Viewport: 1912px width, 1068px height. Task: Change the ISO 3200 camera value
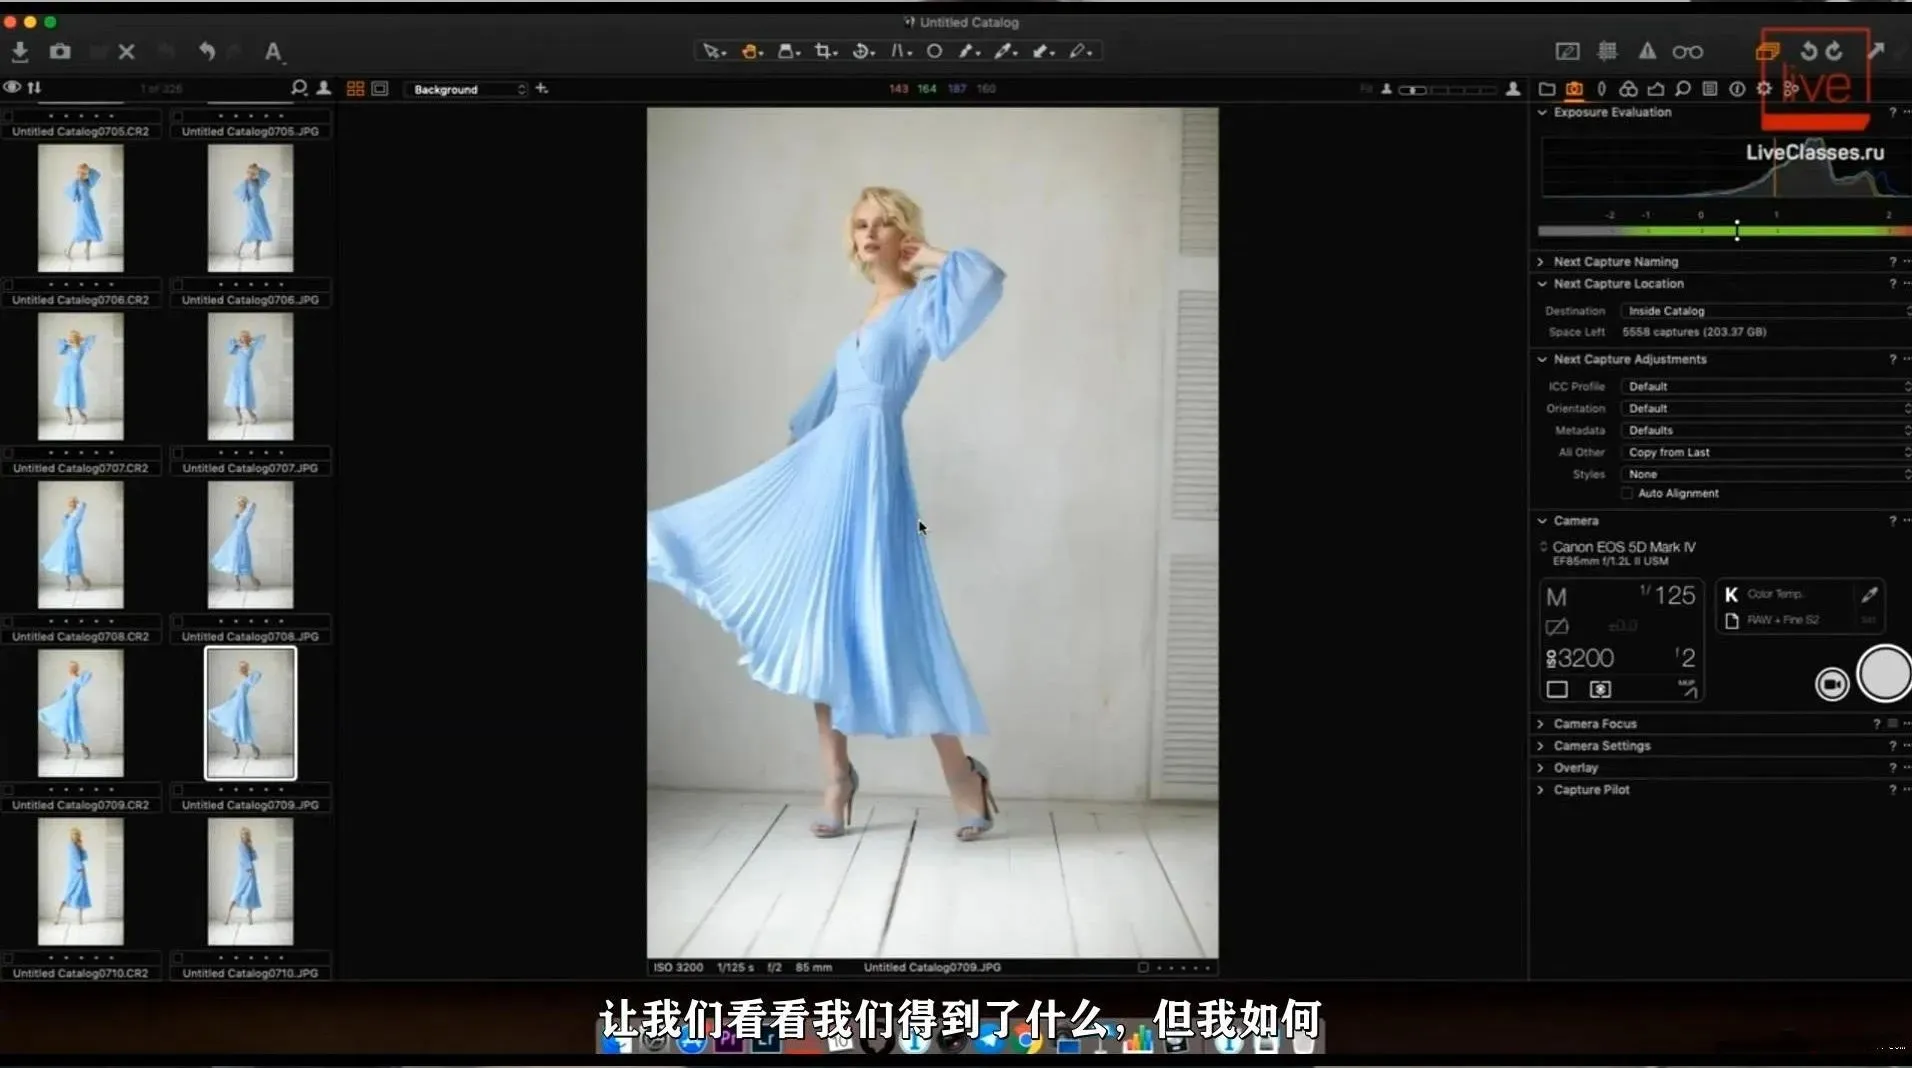click(1581, 658)
